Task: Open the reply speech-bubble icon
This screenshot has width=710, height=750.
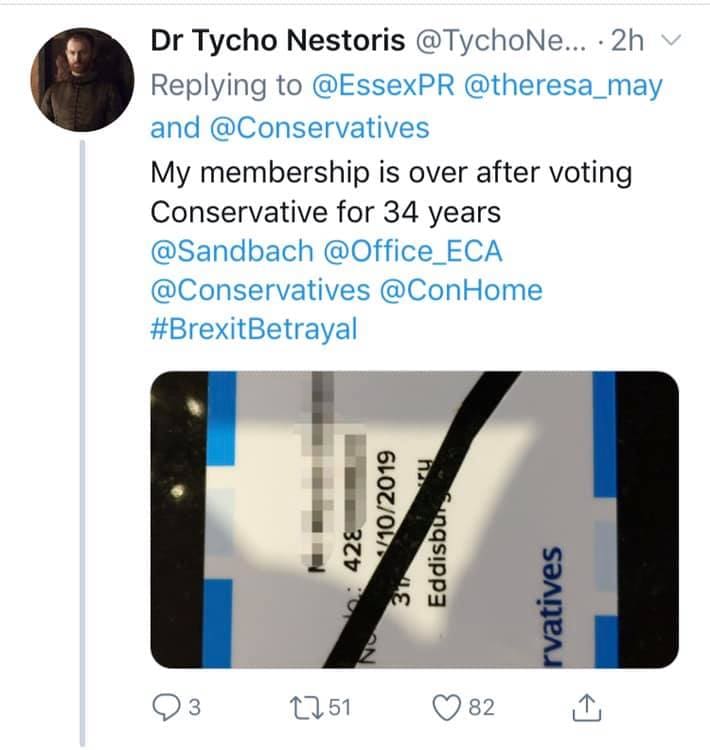Action: (x=166, y=707)
